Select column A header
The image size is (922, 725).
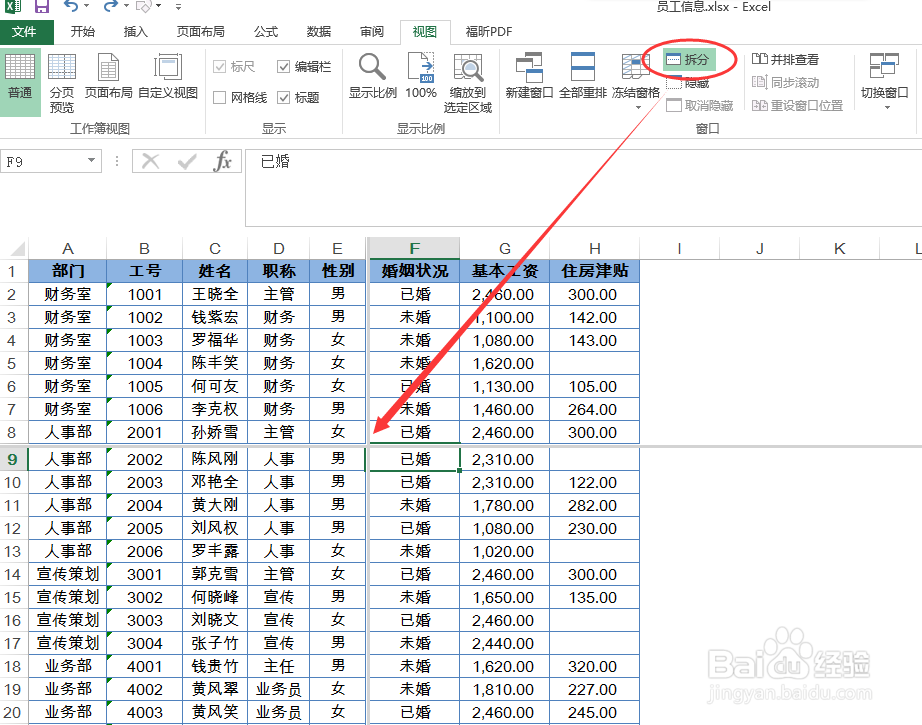(68, 249)
